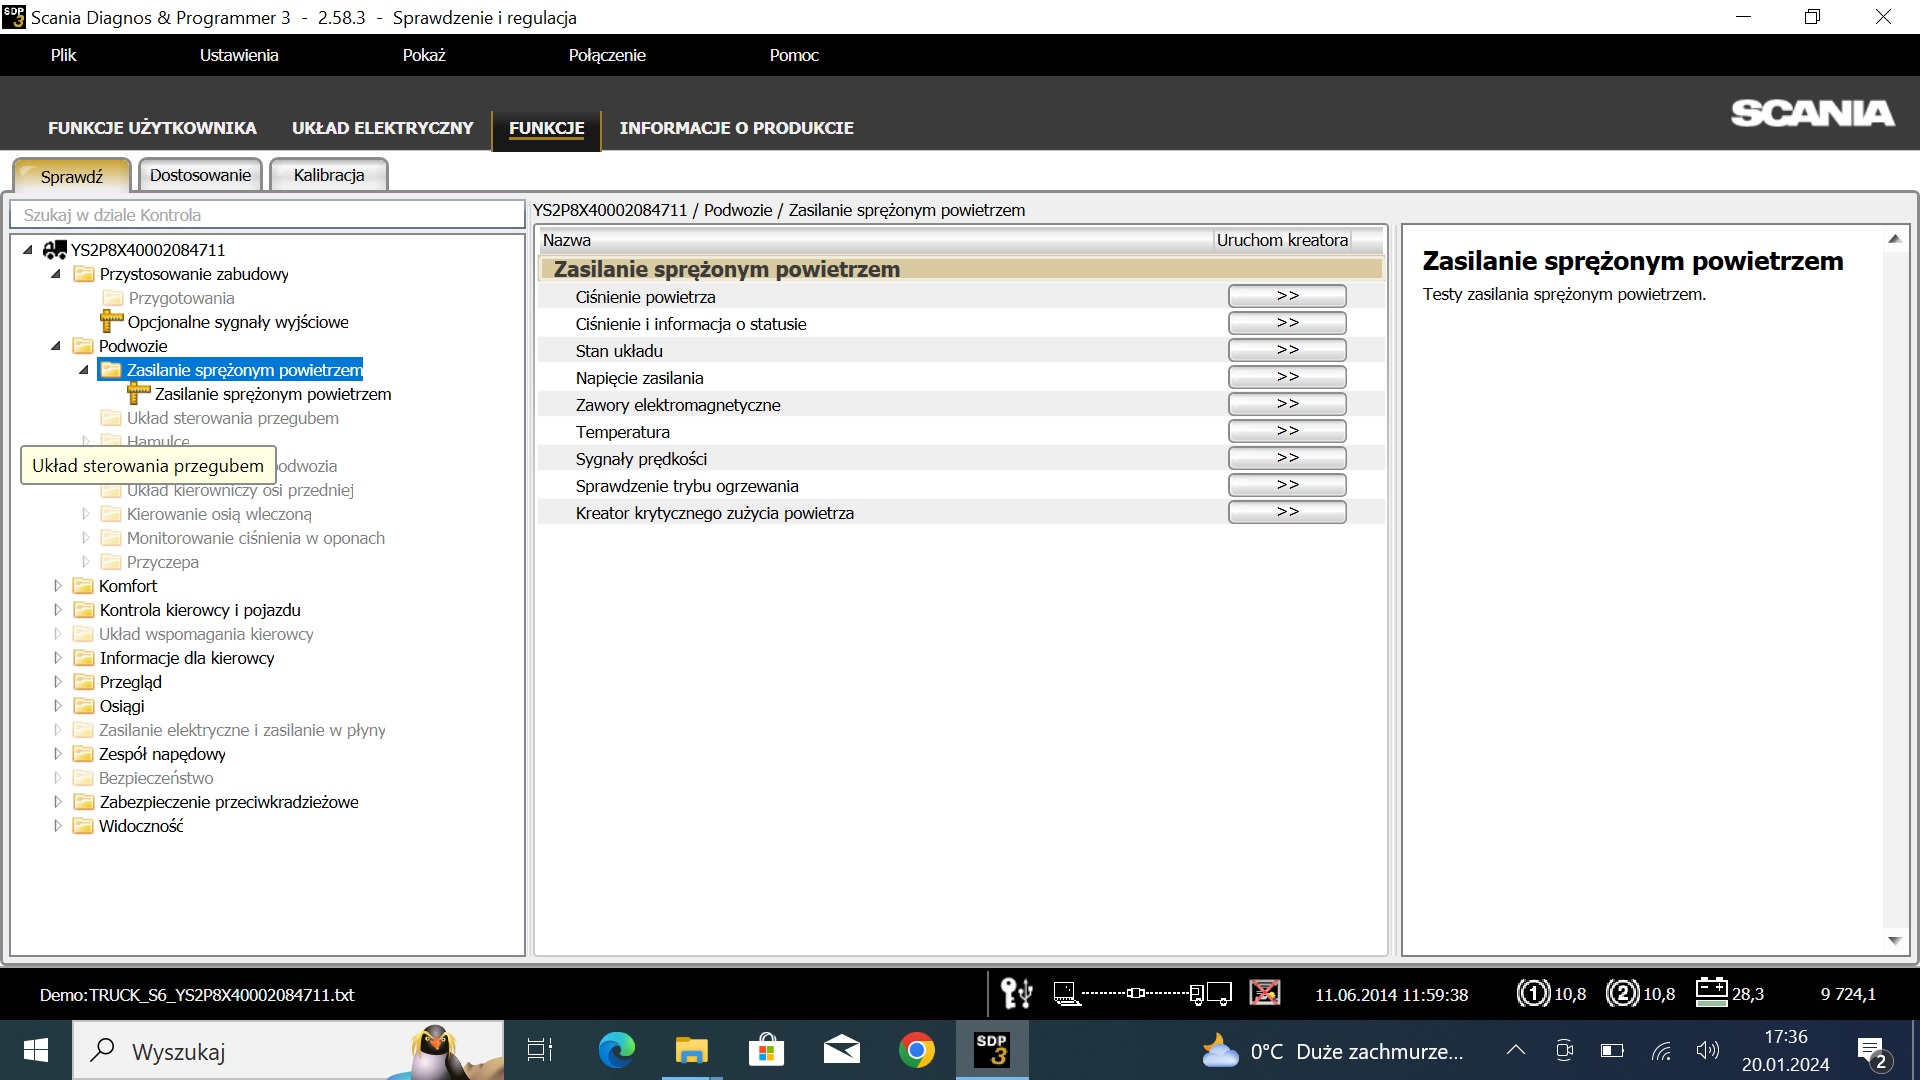
Task: Switch to the Dostosowanie tab
Action: pos(200,175)
